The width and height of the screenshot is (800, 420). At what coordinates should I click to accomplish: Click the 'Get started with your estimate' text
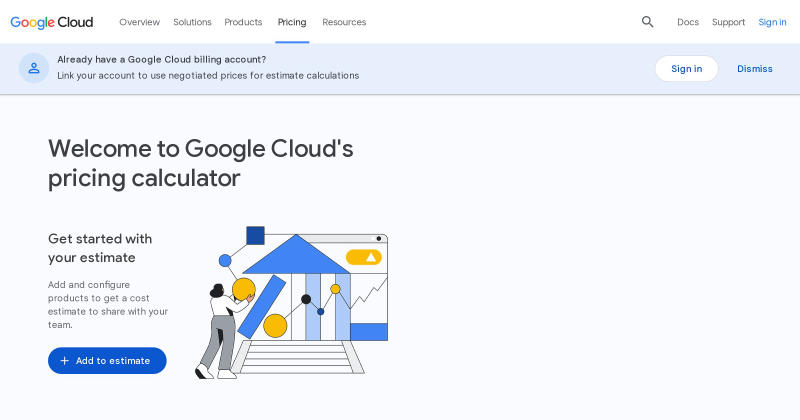(100, 248)
